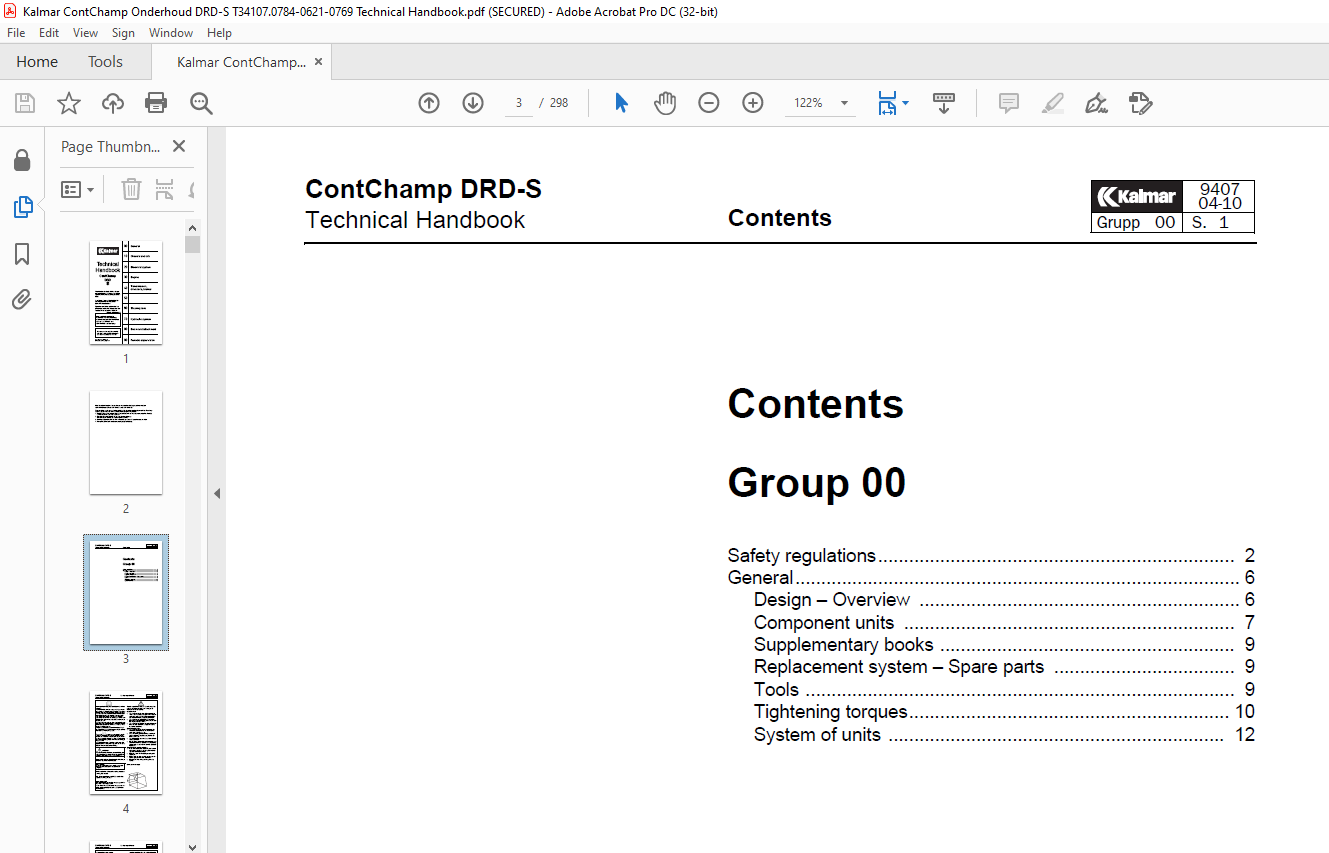1329x853 pixels.
Task: Click the Supplementary books entry
Action: click(x=1004, y=645)
